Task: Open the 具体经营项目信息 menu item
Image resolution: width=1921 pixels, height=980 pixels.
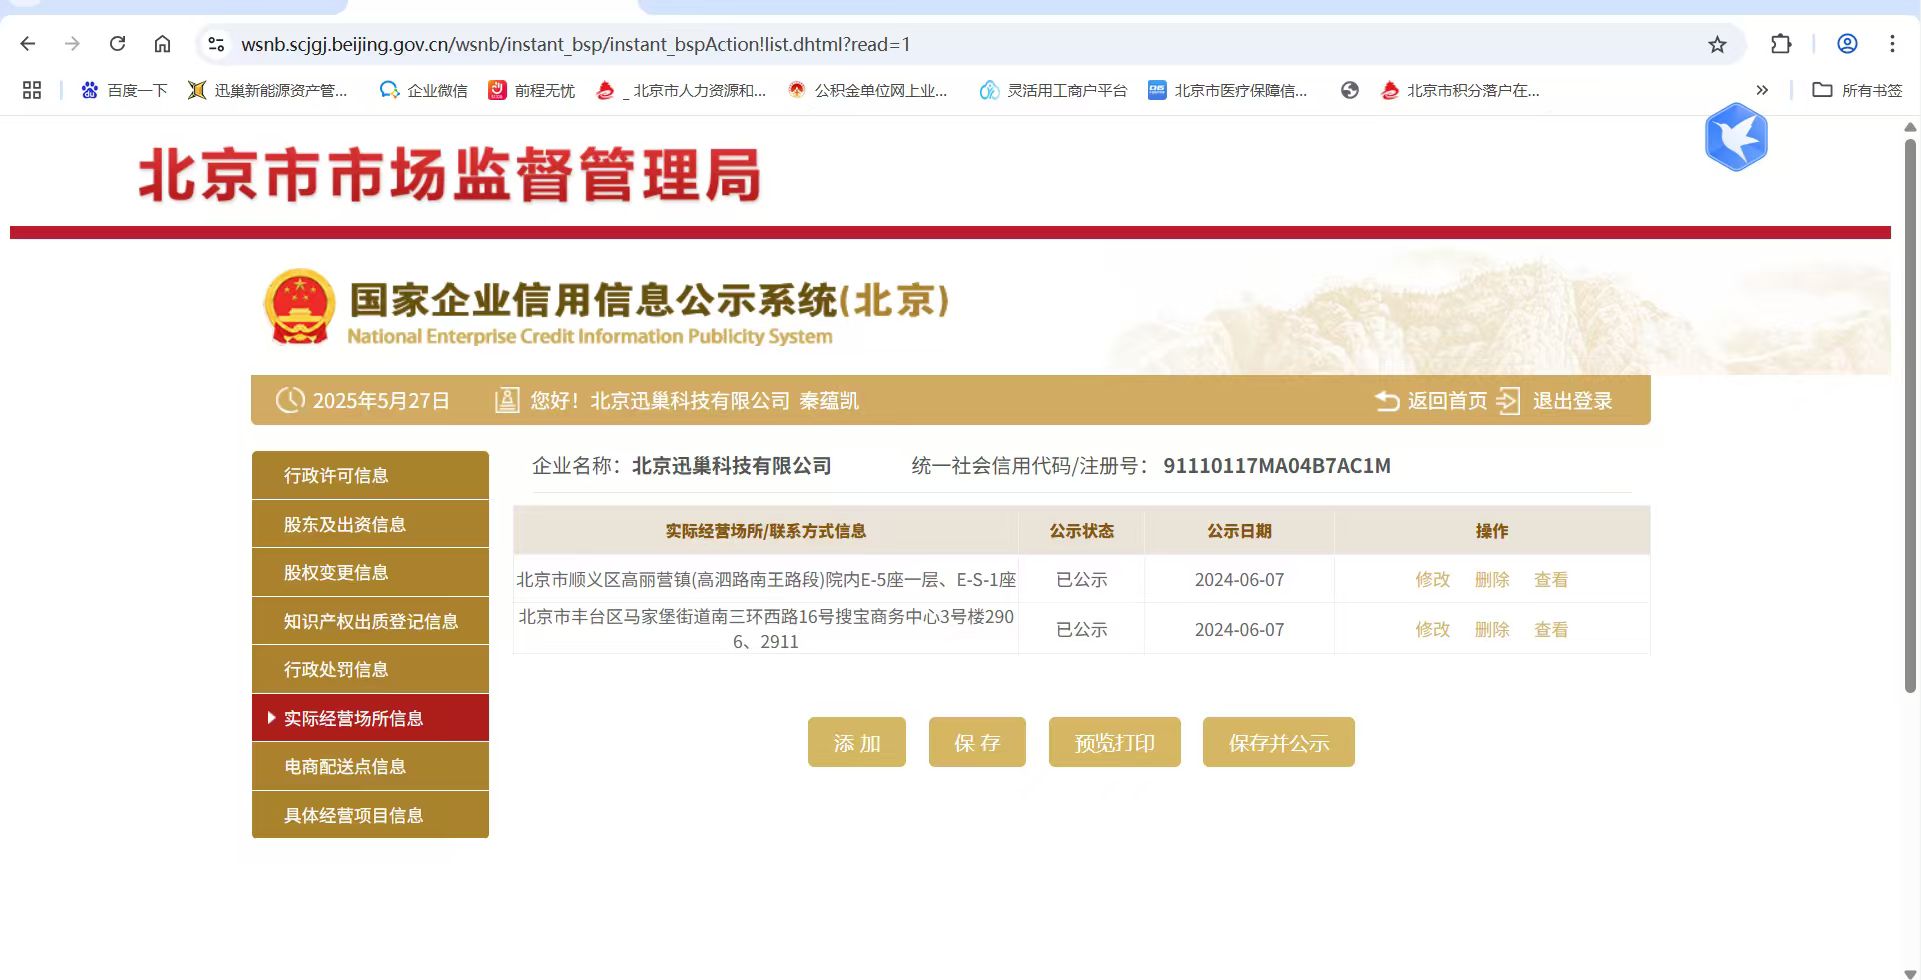Action: [370, 815]
